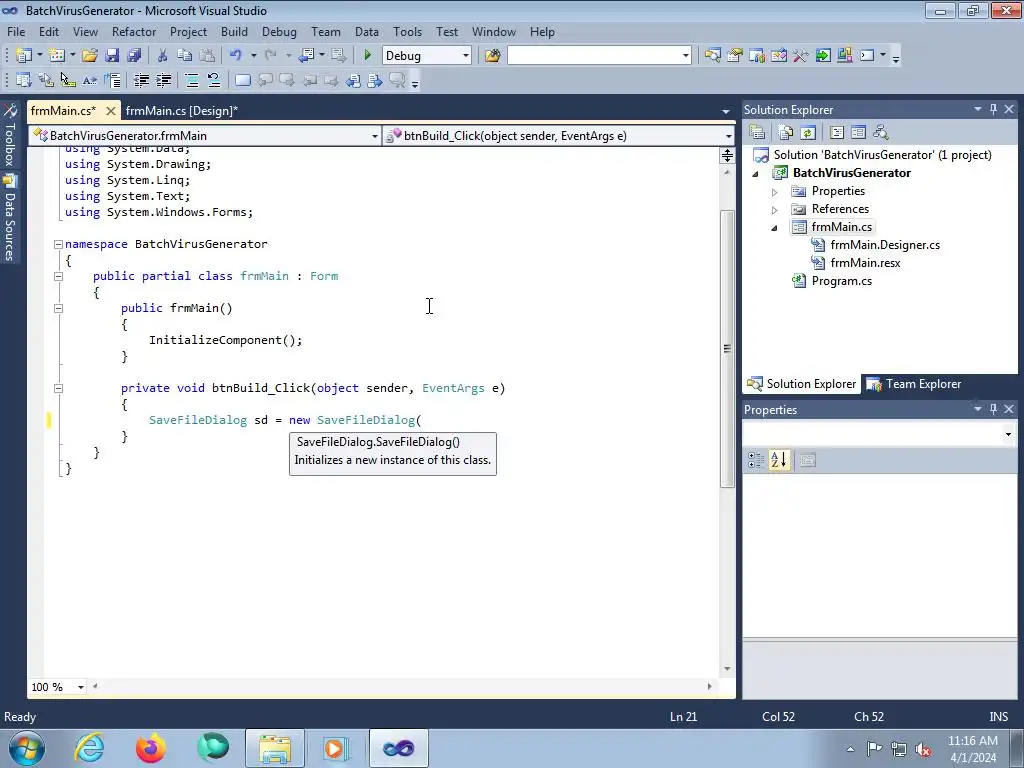This screenshot has height=768, width=1024.
Task: Expand the References node in Solution Explorer
Action: (775, 210)
